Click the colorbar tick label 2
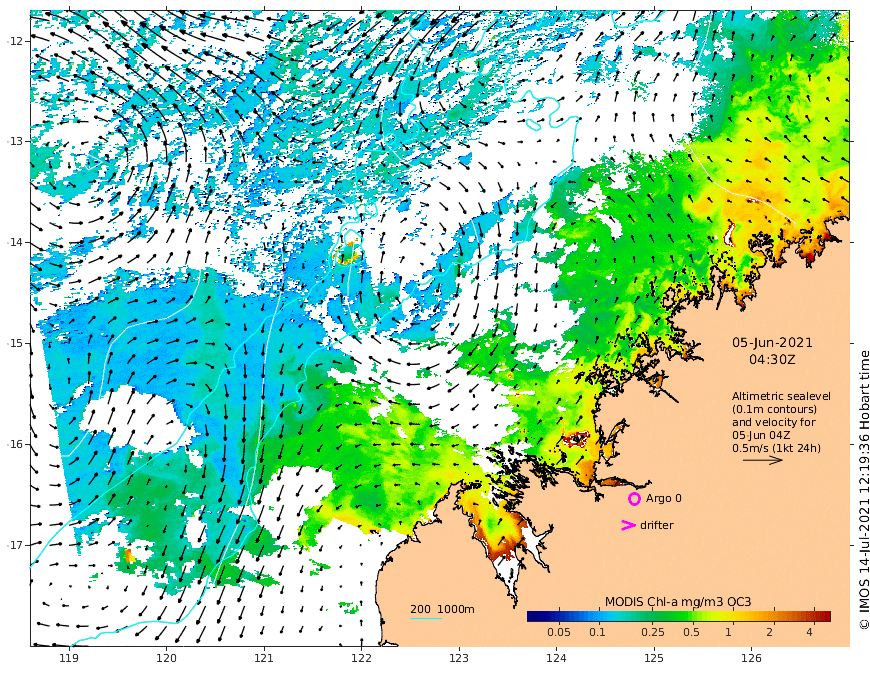 [771, 632]
